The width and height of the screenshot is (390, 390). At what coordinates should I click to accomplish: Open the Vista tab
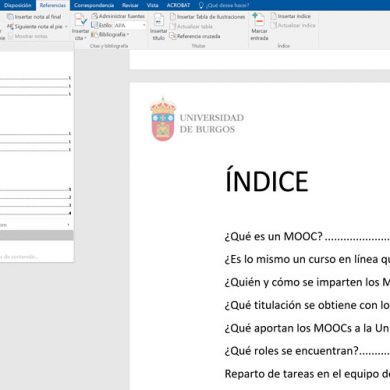[152, 5]
